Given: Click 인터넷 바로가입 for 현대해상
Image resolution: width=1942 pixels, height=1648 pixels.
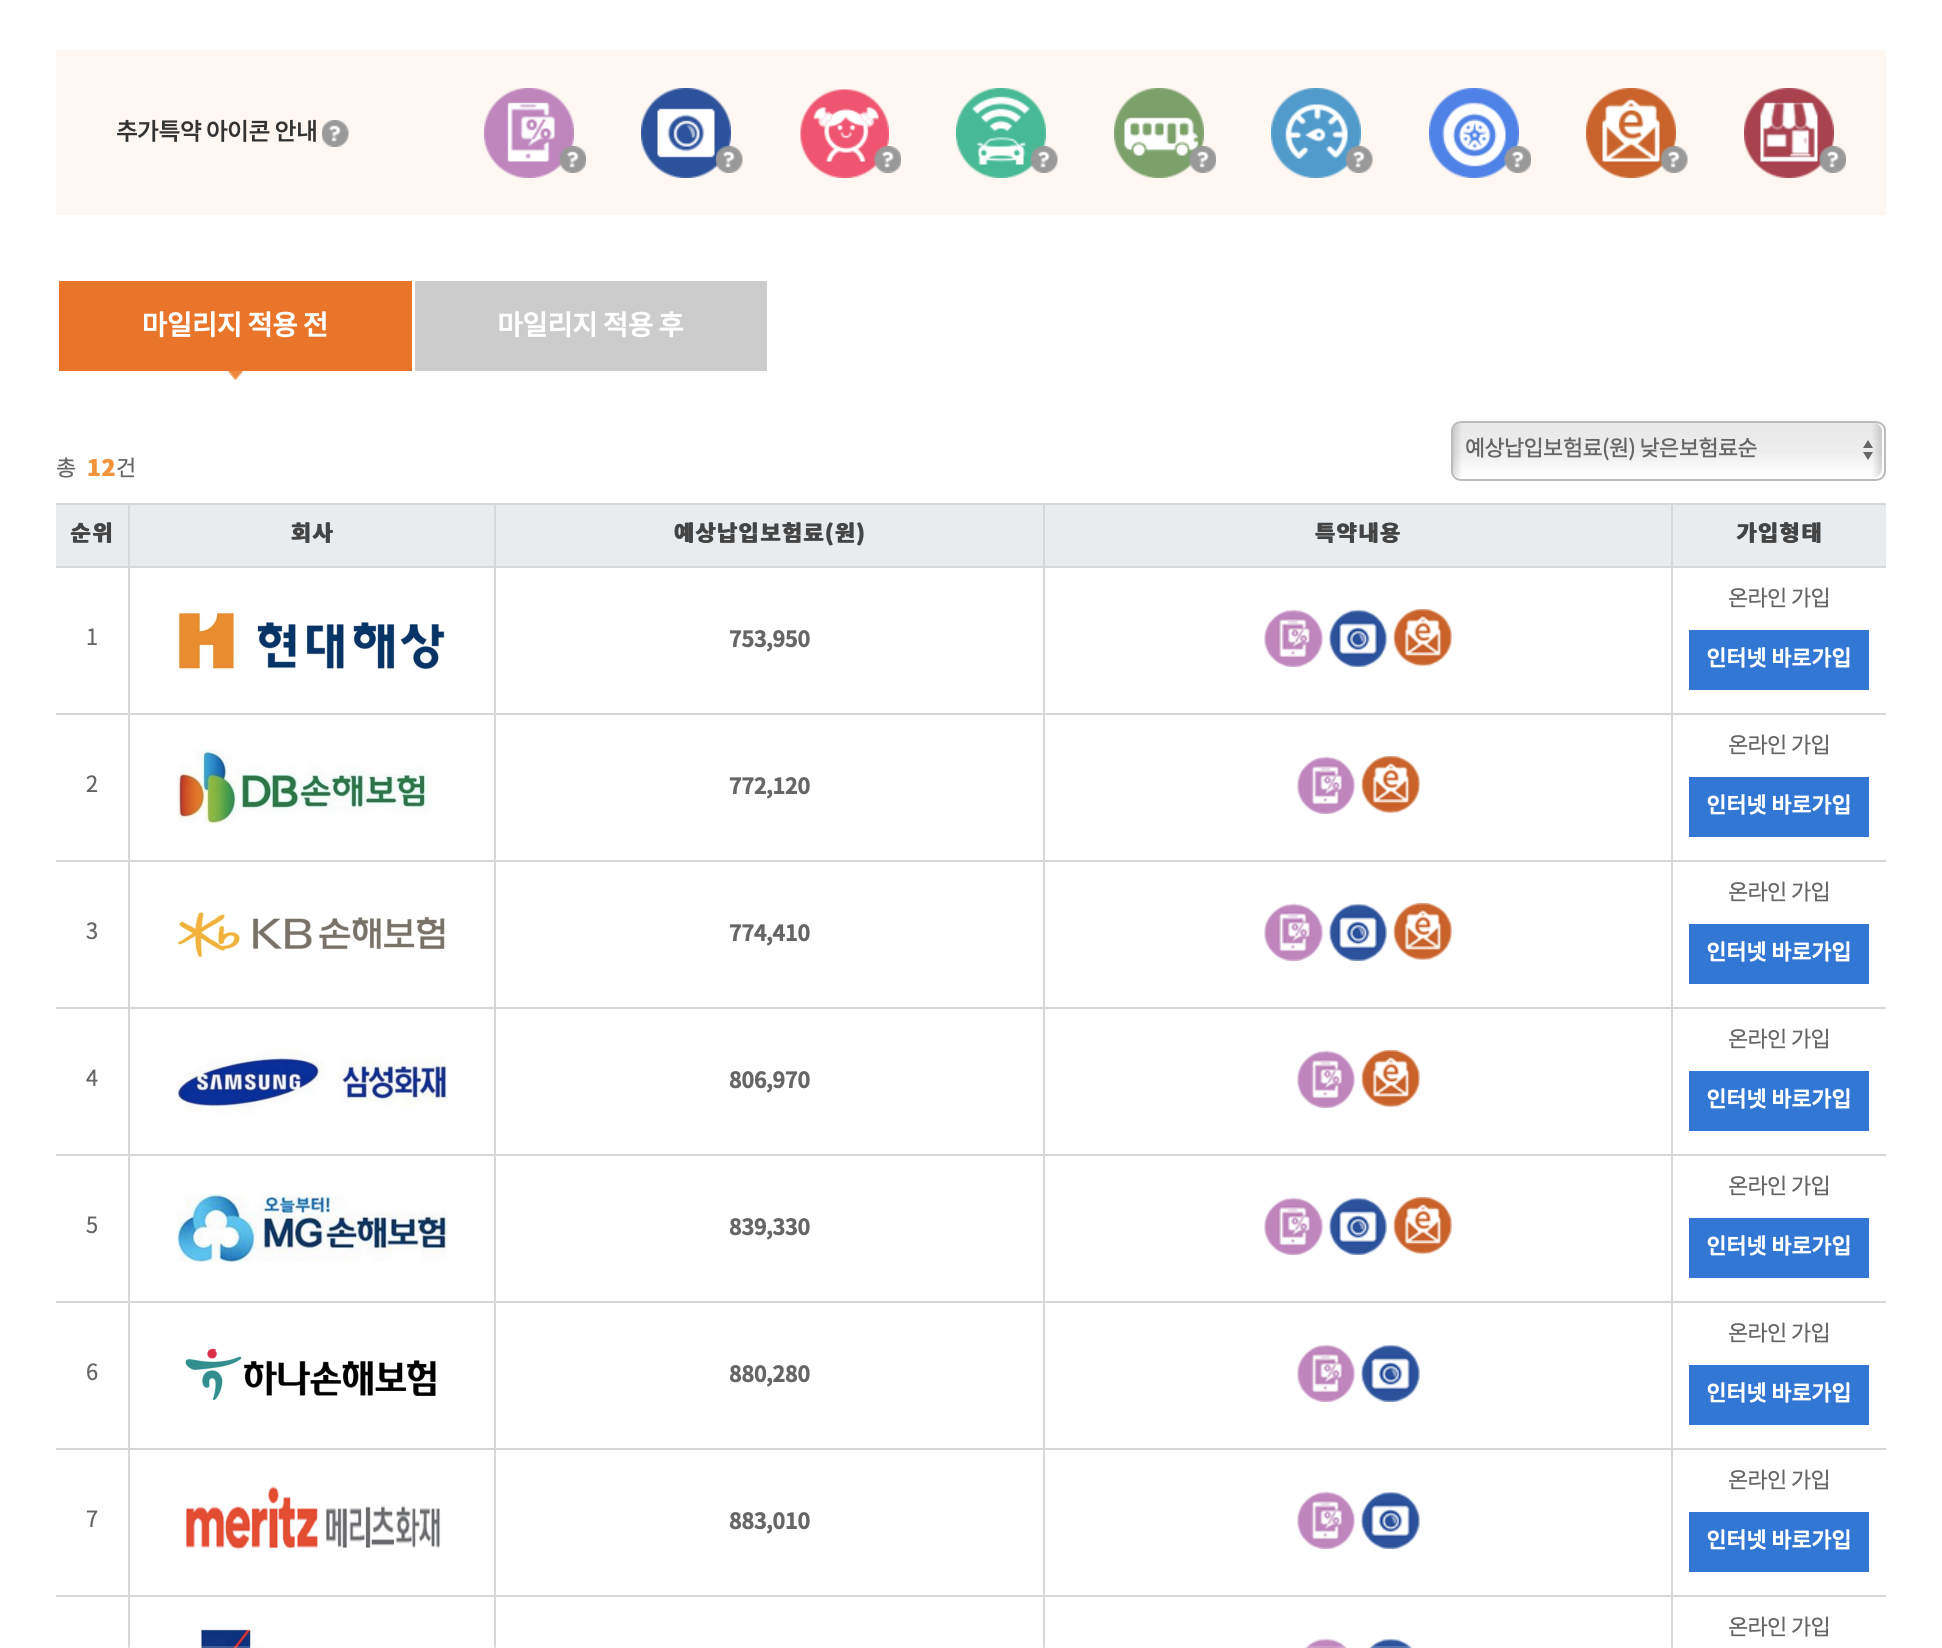Looking at the screenshot, I should (x=1778, y=659).
